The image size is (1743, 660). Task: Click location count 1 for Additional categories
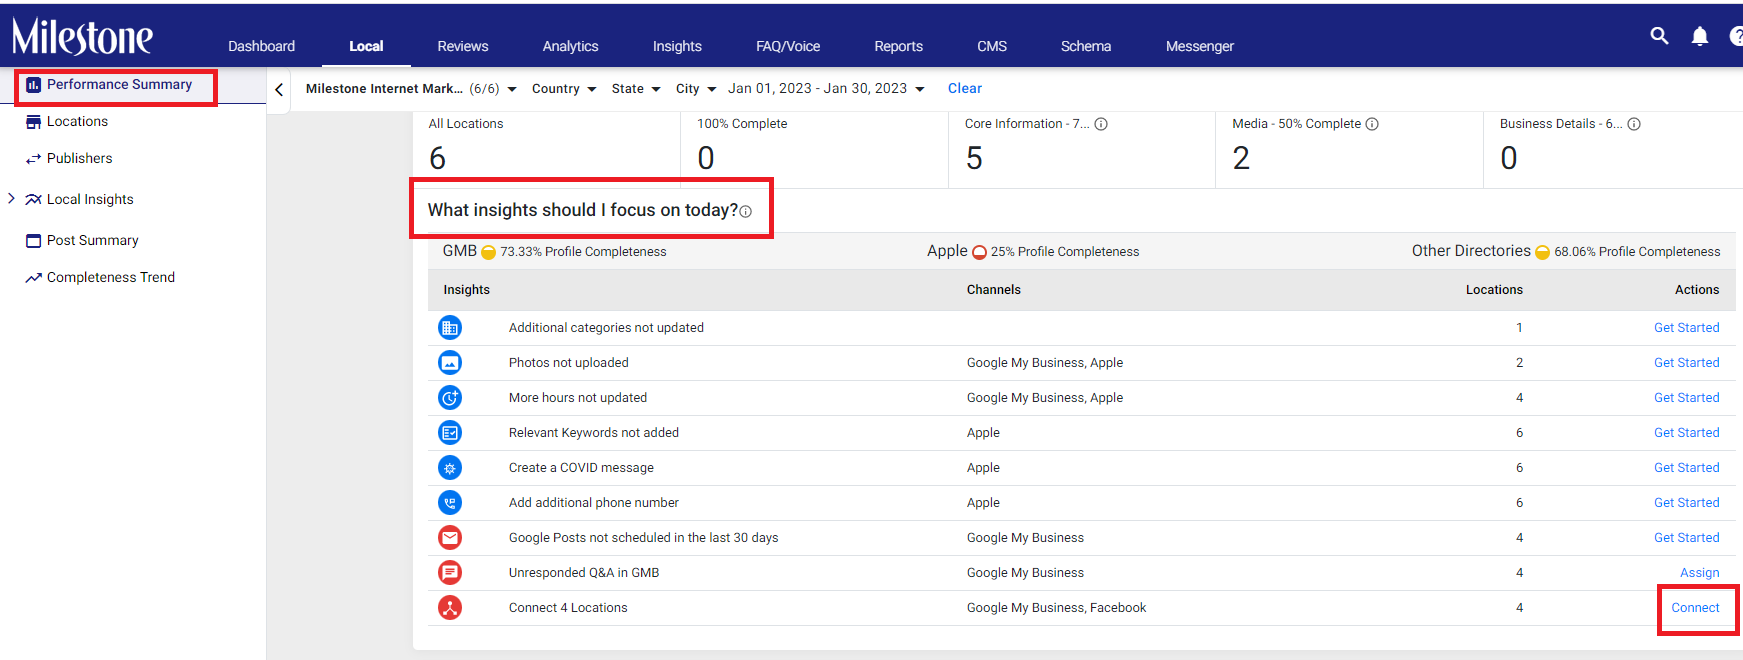pyautogui.click(x=1519, y=328)
